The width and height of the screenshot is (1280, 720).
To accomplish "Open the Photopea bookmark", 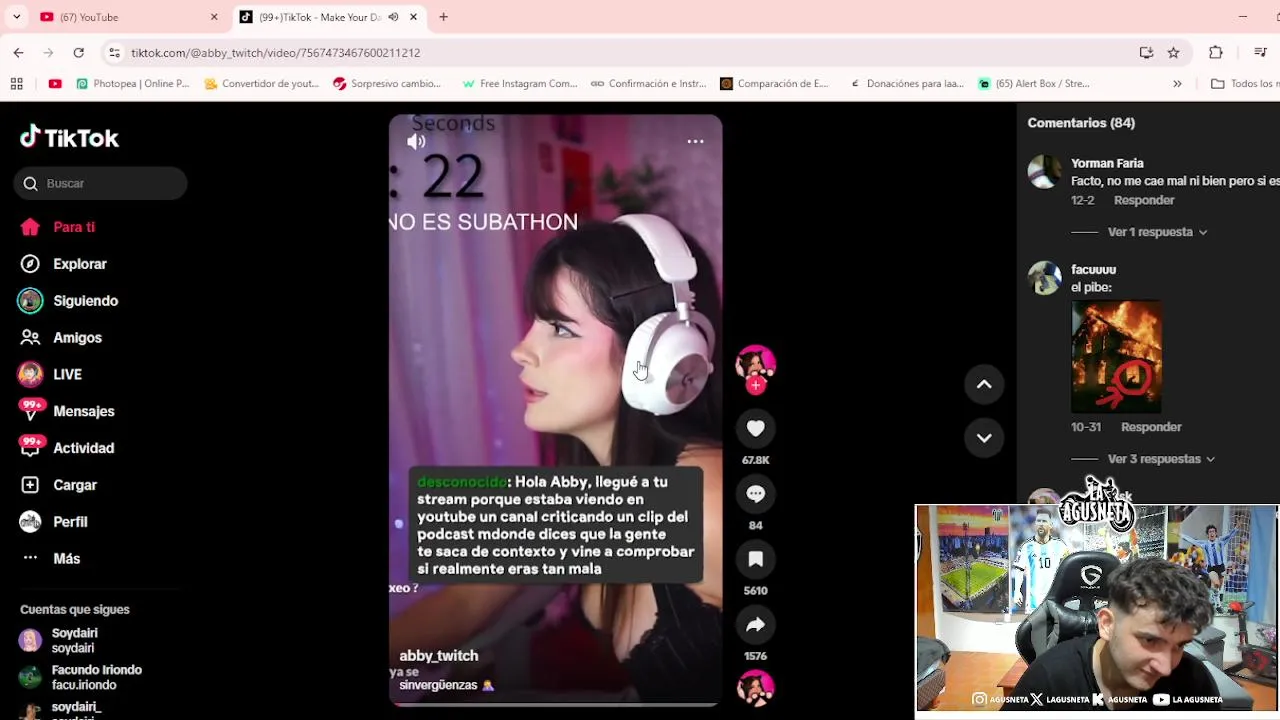I will [x=133, y=84].
